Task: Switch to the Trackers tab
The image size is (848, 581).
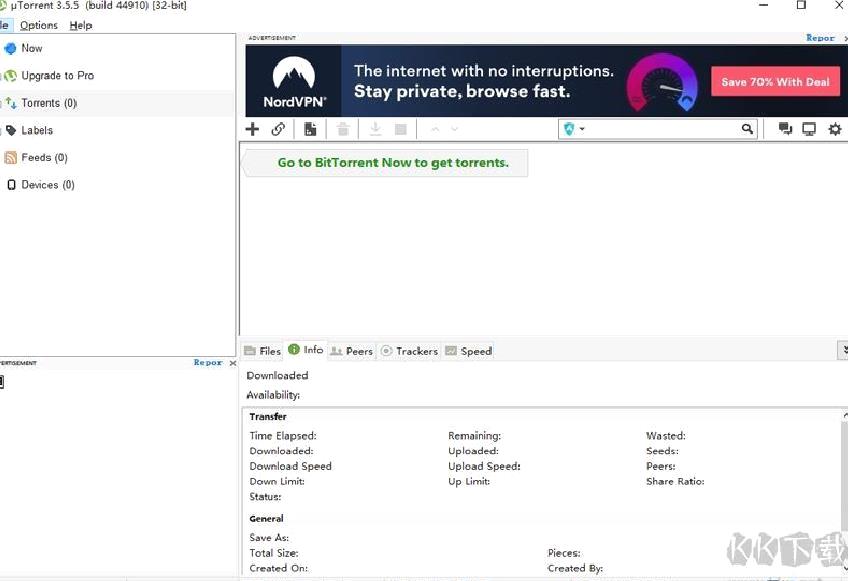Action: point(409,351)
